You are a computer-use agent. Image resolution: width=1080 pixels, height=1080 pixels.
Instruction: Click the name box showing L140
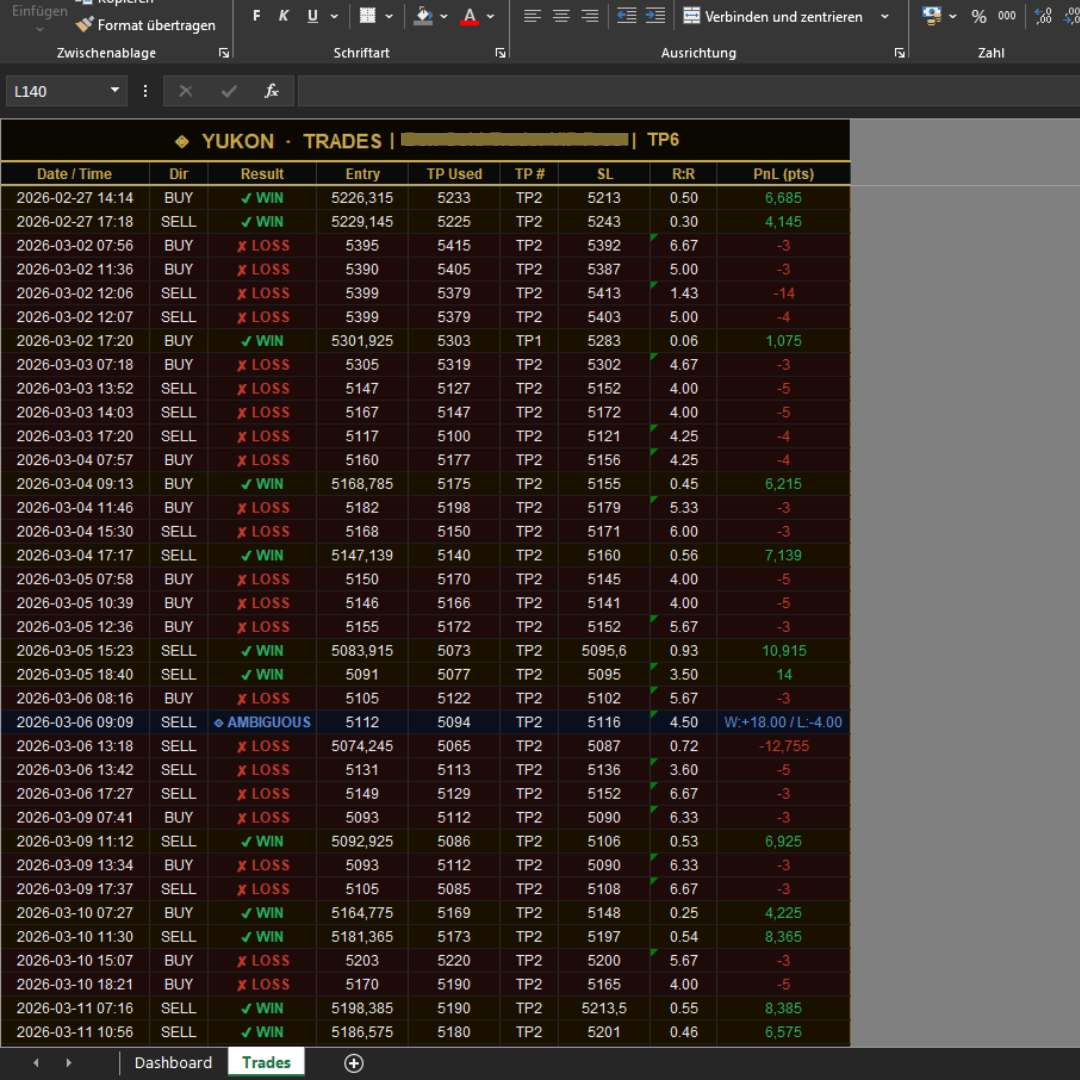pos(57,91)
